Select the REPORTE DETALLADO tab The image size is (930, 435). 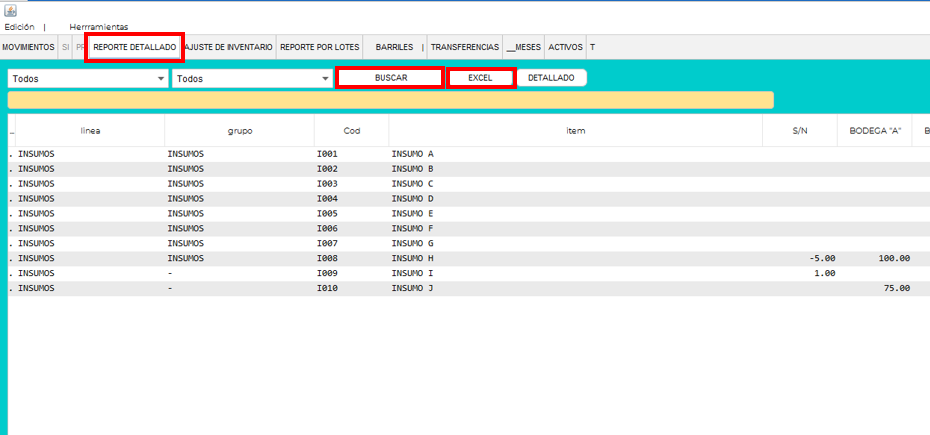(134, 47)
